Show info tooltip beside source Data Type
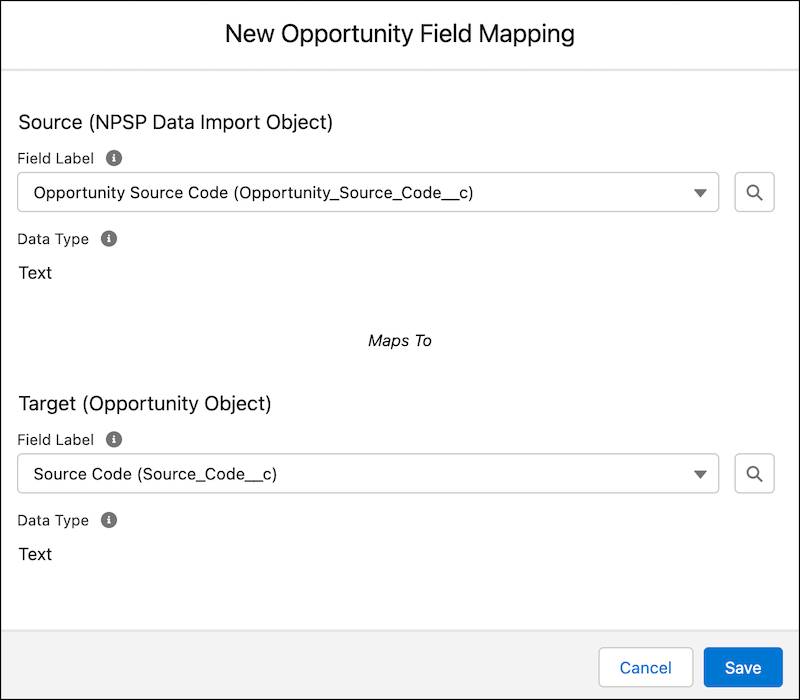Viewport: 800px width, 700px height. tap(109, 239)
